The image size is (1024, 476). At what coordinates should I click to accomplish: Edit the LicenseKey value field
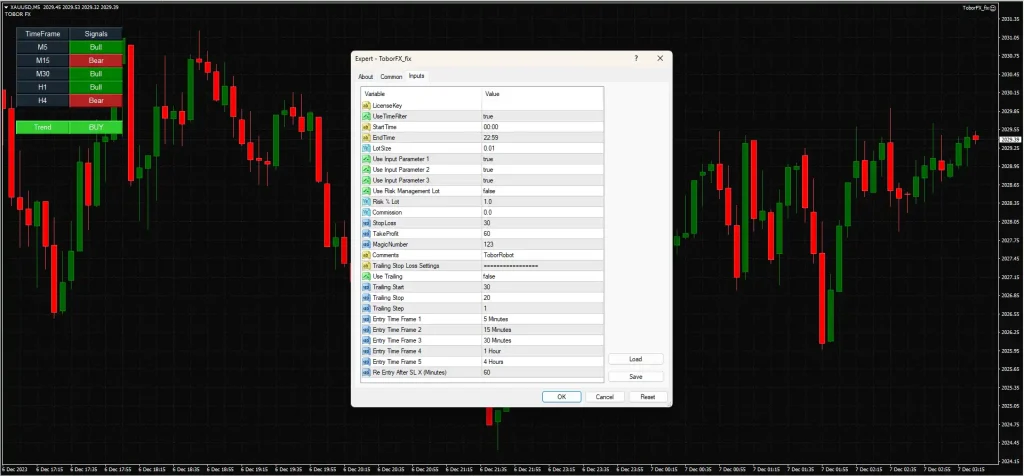click(x=542, y=105)
